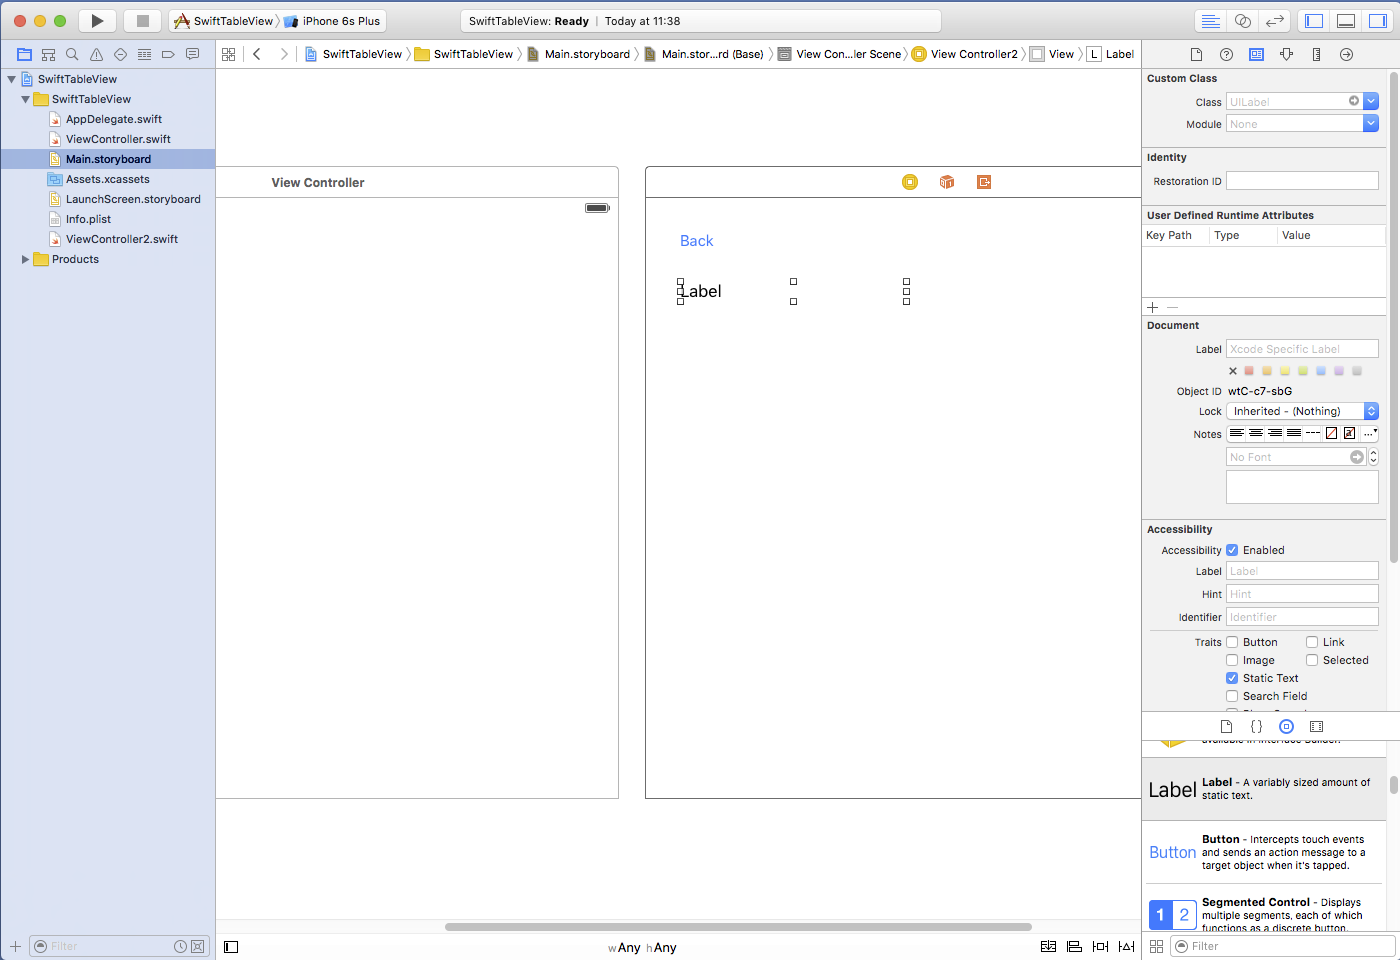The image size is (1400, 960).
Task: Show the Connections inspector
Action: [1346, 54]
